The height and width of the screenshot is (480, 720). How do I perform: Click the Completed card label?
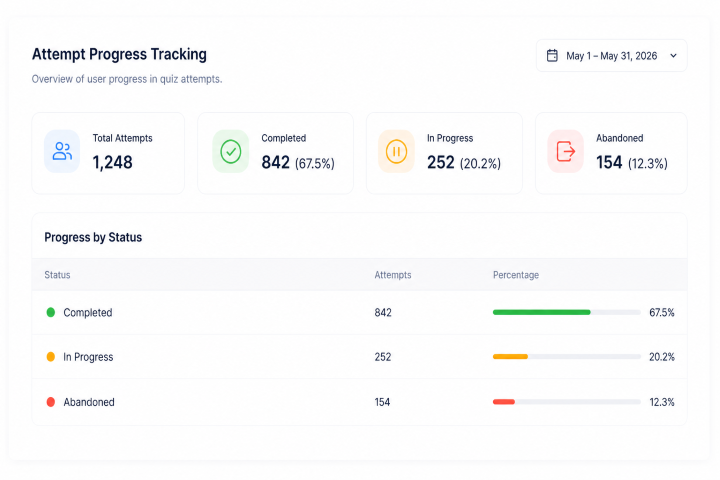point(284,138)
